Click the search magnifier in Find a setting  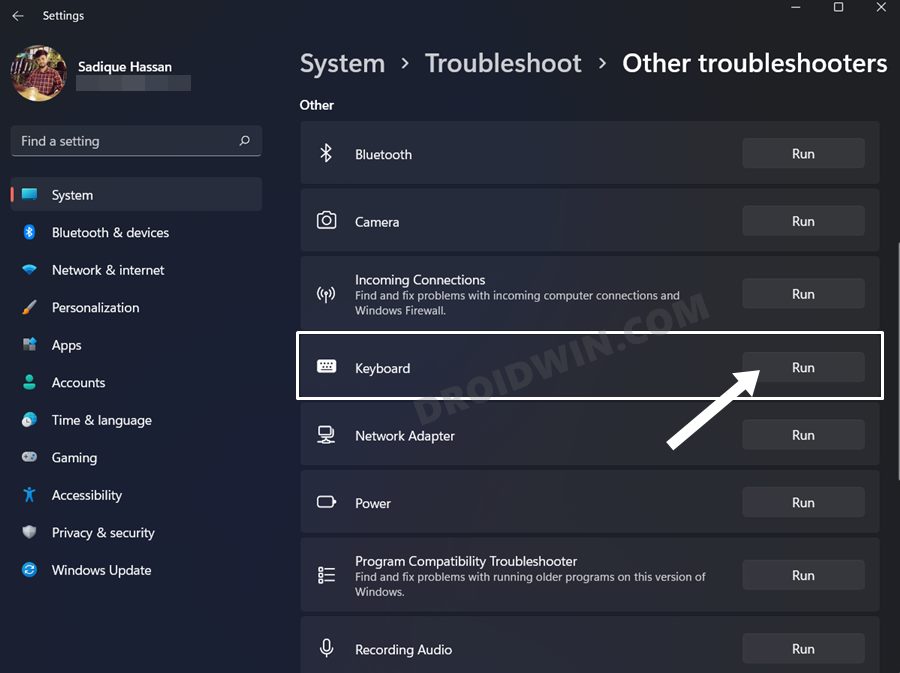pos(245,141)
